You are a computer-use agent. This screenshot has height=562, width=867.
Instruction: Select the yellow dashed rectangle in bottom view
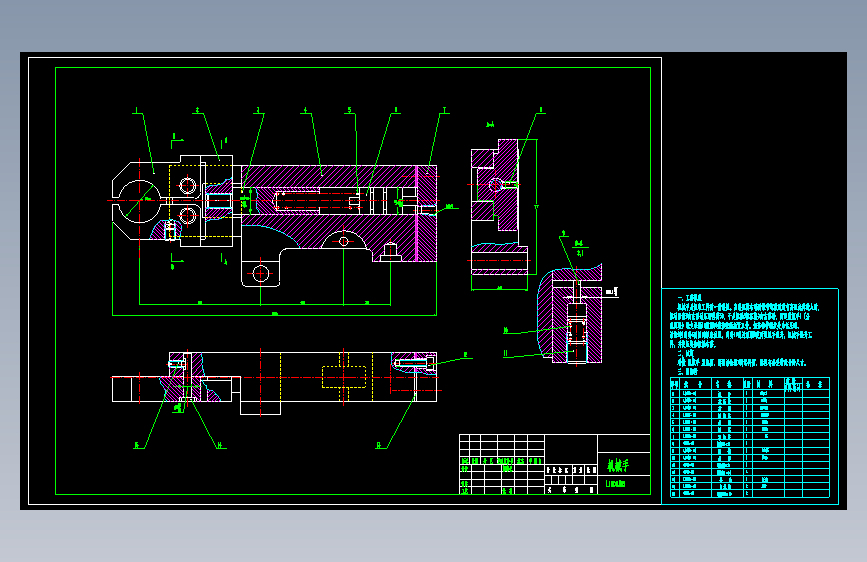click(344, 377)
